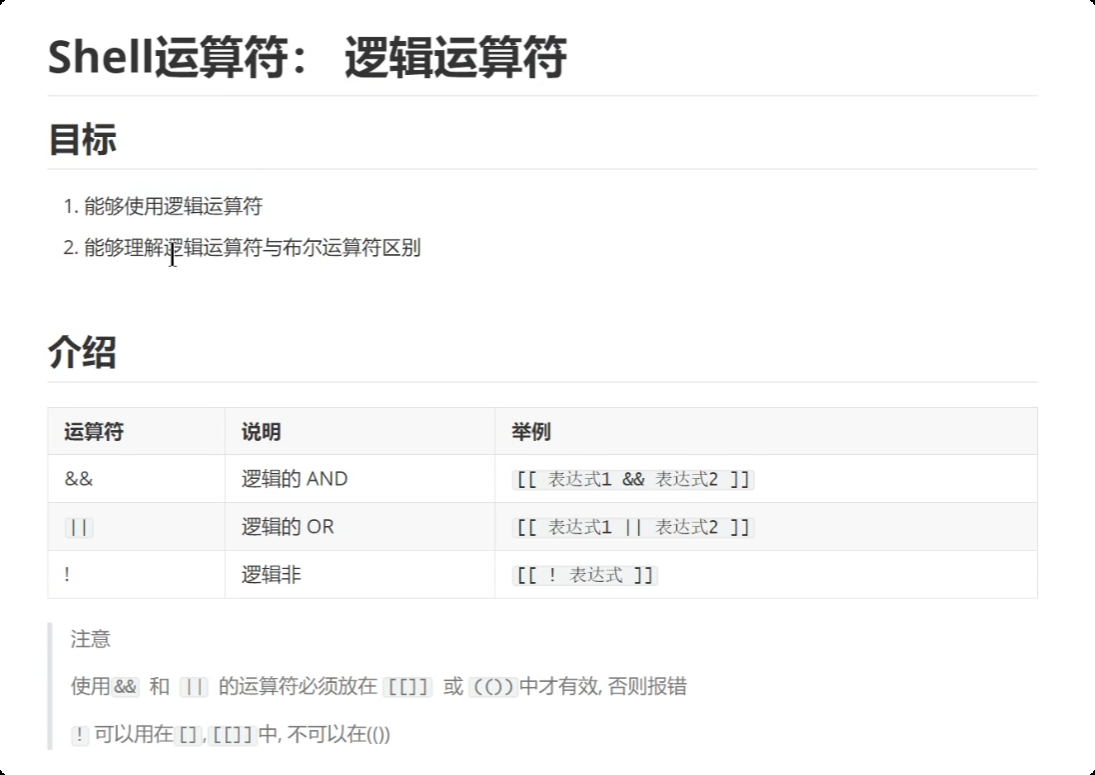
Task: Click list item '能够理解逻辑运算符与布尔运算符区别'
Action: [252, 247]
